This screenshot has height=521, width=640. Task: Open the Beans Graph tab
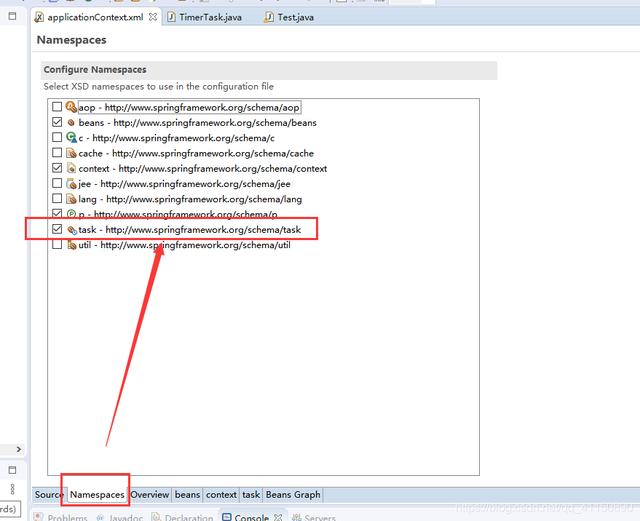point(293,494)
